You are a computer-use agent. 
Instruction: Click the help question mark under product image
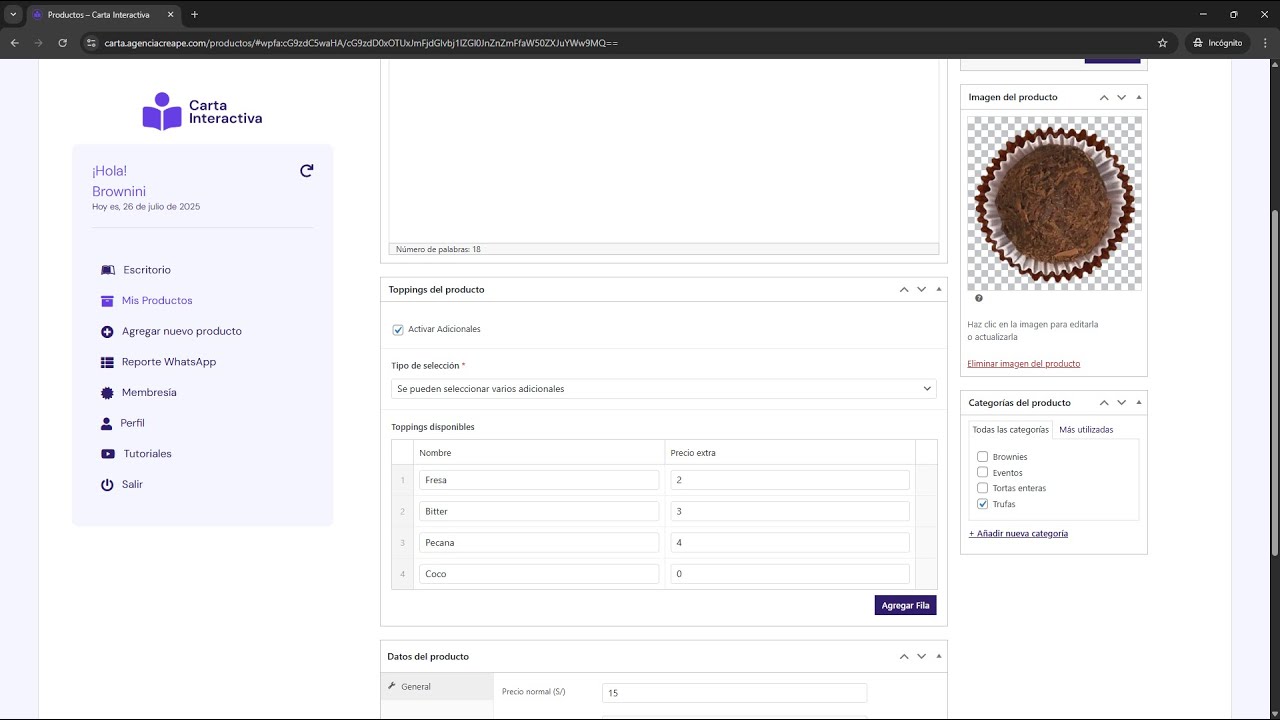pos(979,298)
